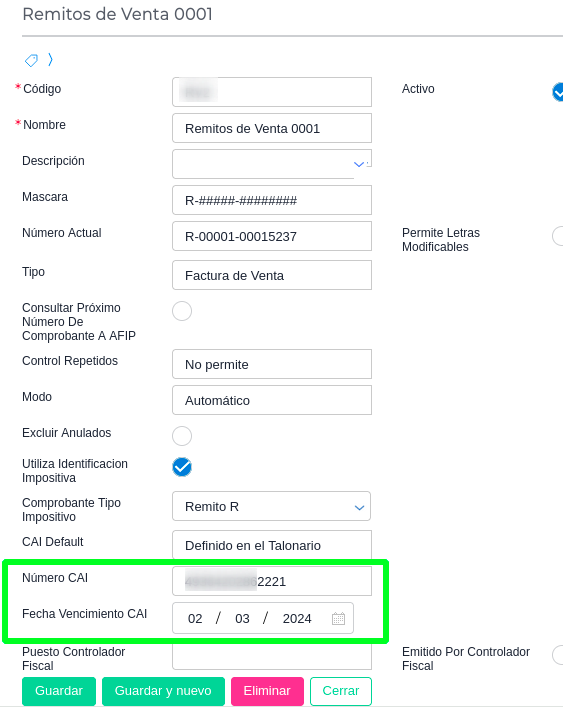Click the Número CAI input field
This screenshot has width=563, height=707.
(272, 581)
